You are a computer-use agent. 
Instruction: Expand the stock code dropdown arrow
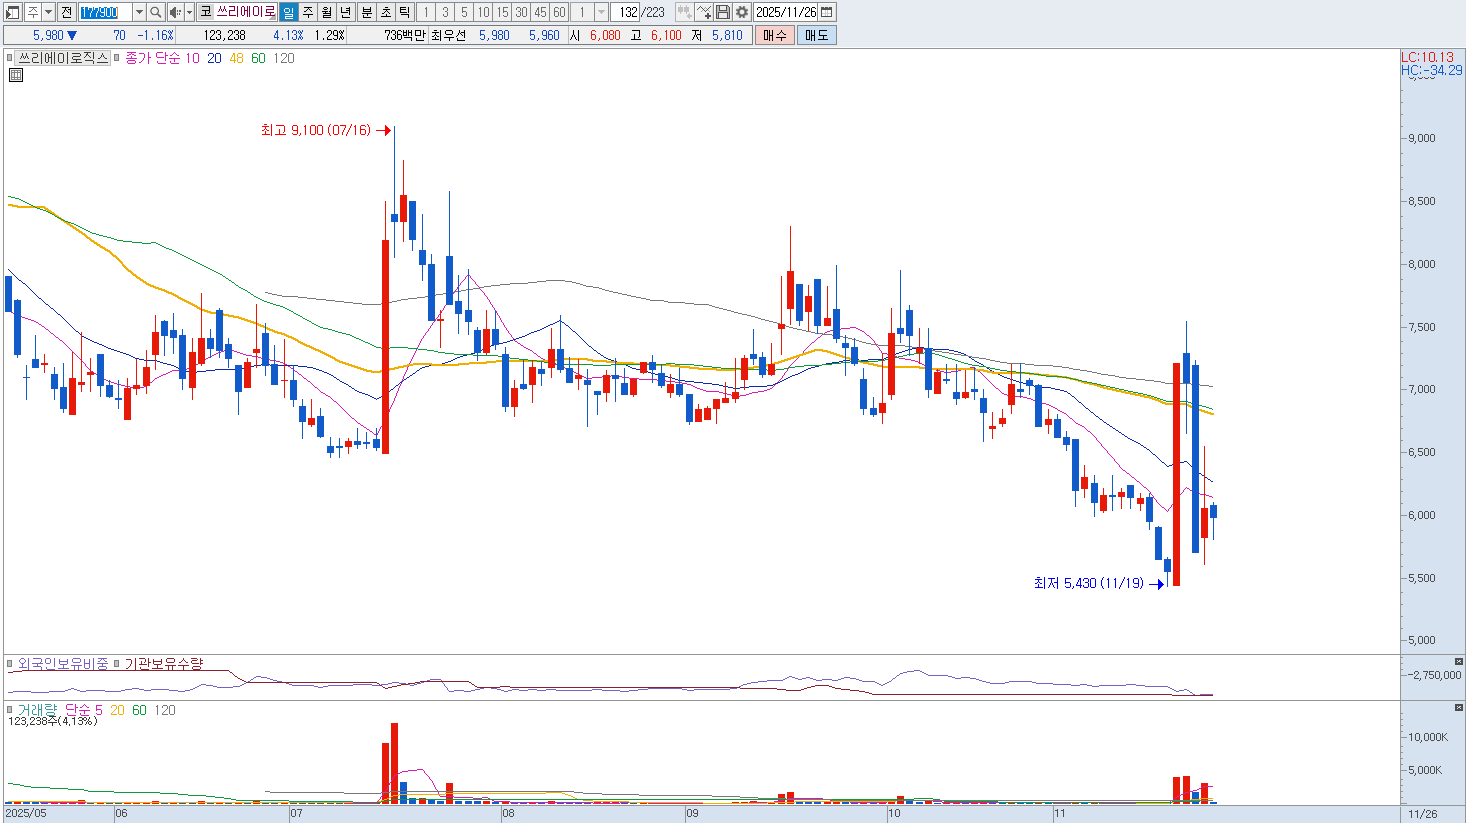[139, 12]
